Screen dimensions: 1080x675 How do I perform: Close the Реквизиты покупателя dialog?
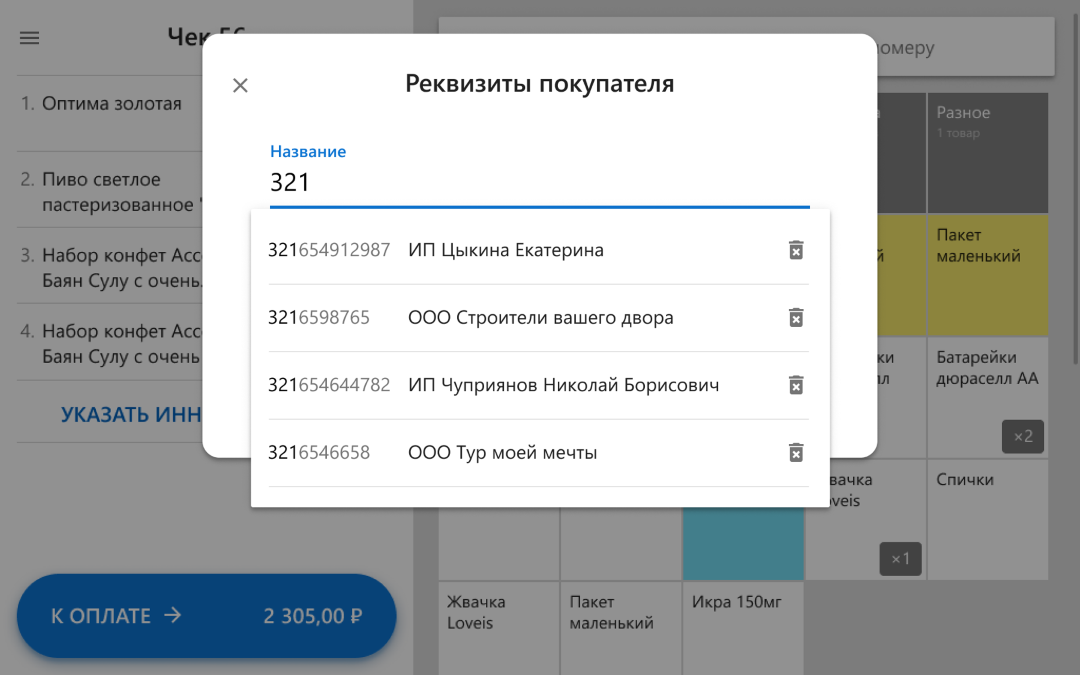pos(240,85)
